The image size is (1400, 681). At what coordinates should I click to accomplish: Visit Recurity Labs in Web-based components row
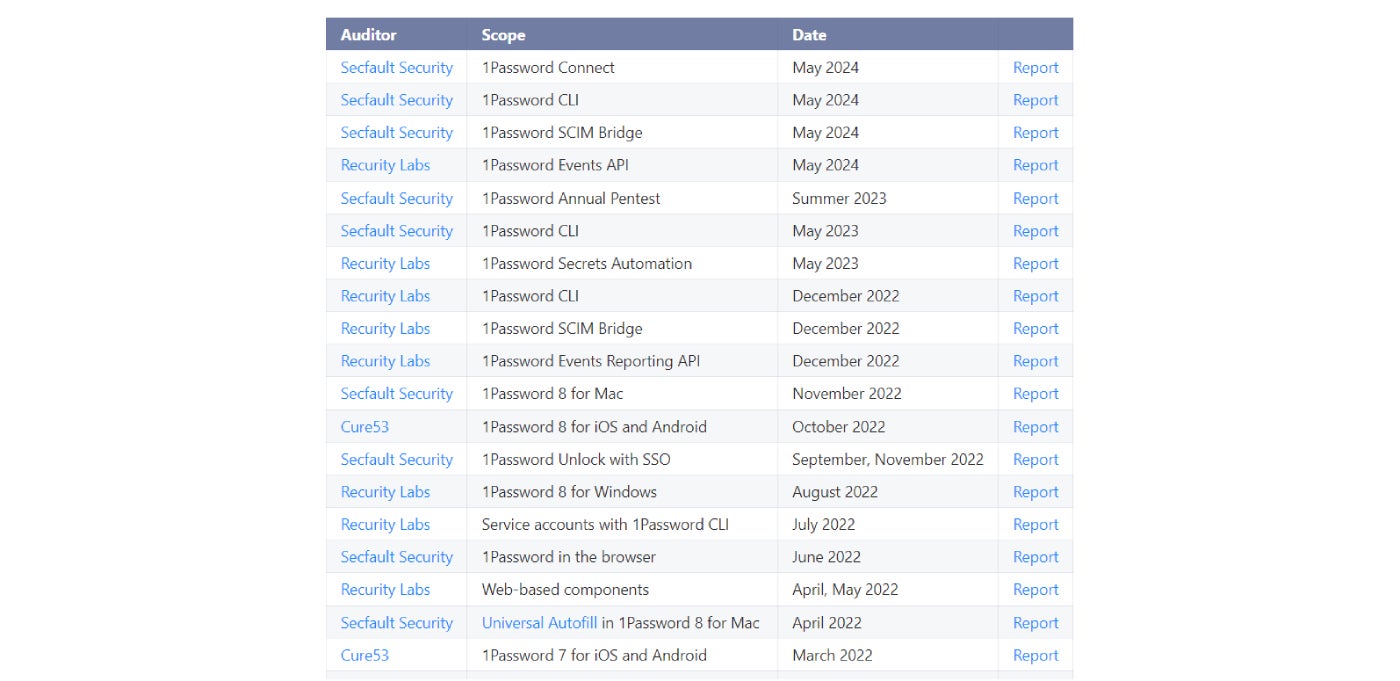pyautogui.click(x=385, y=590)
